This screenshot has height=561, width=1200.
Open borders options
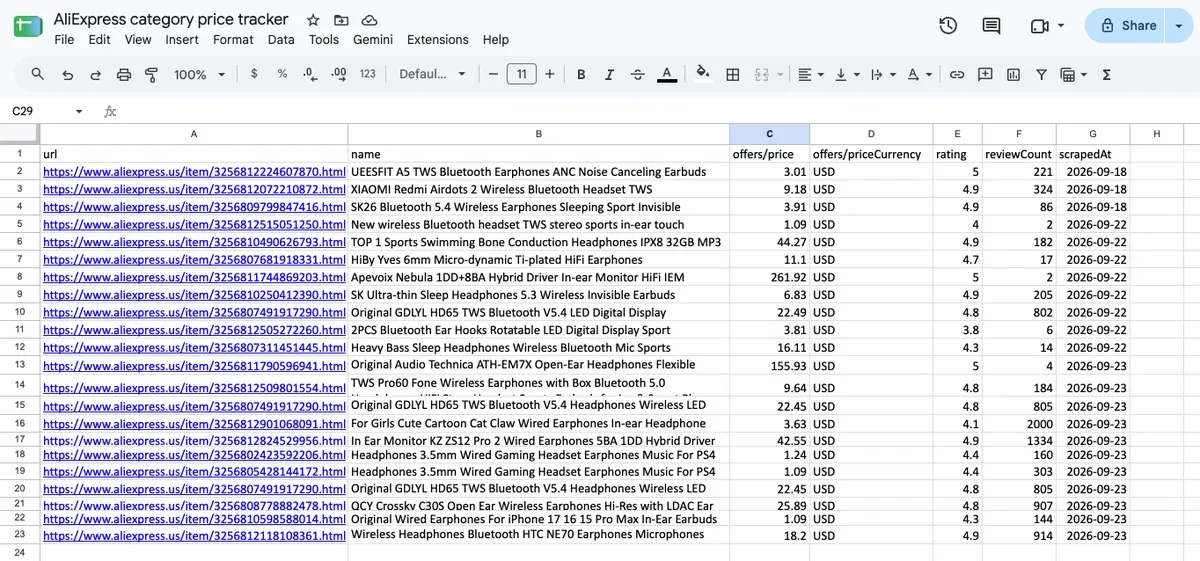tap(732, 74)
